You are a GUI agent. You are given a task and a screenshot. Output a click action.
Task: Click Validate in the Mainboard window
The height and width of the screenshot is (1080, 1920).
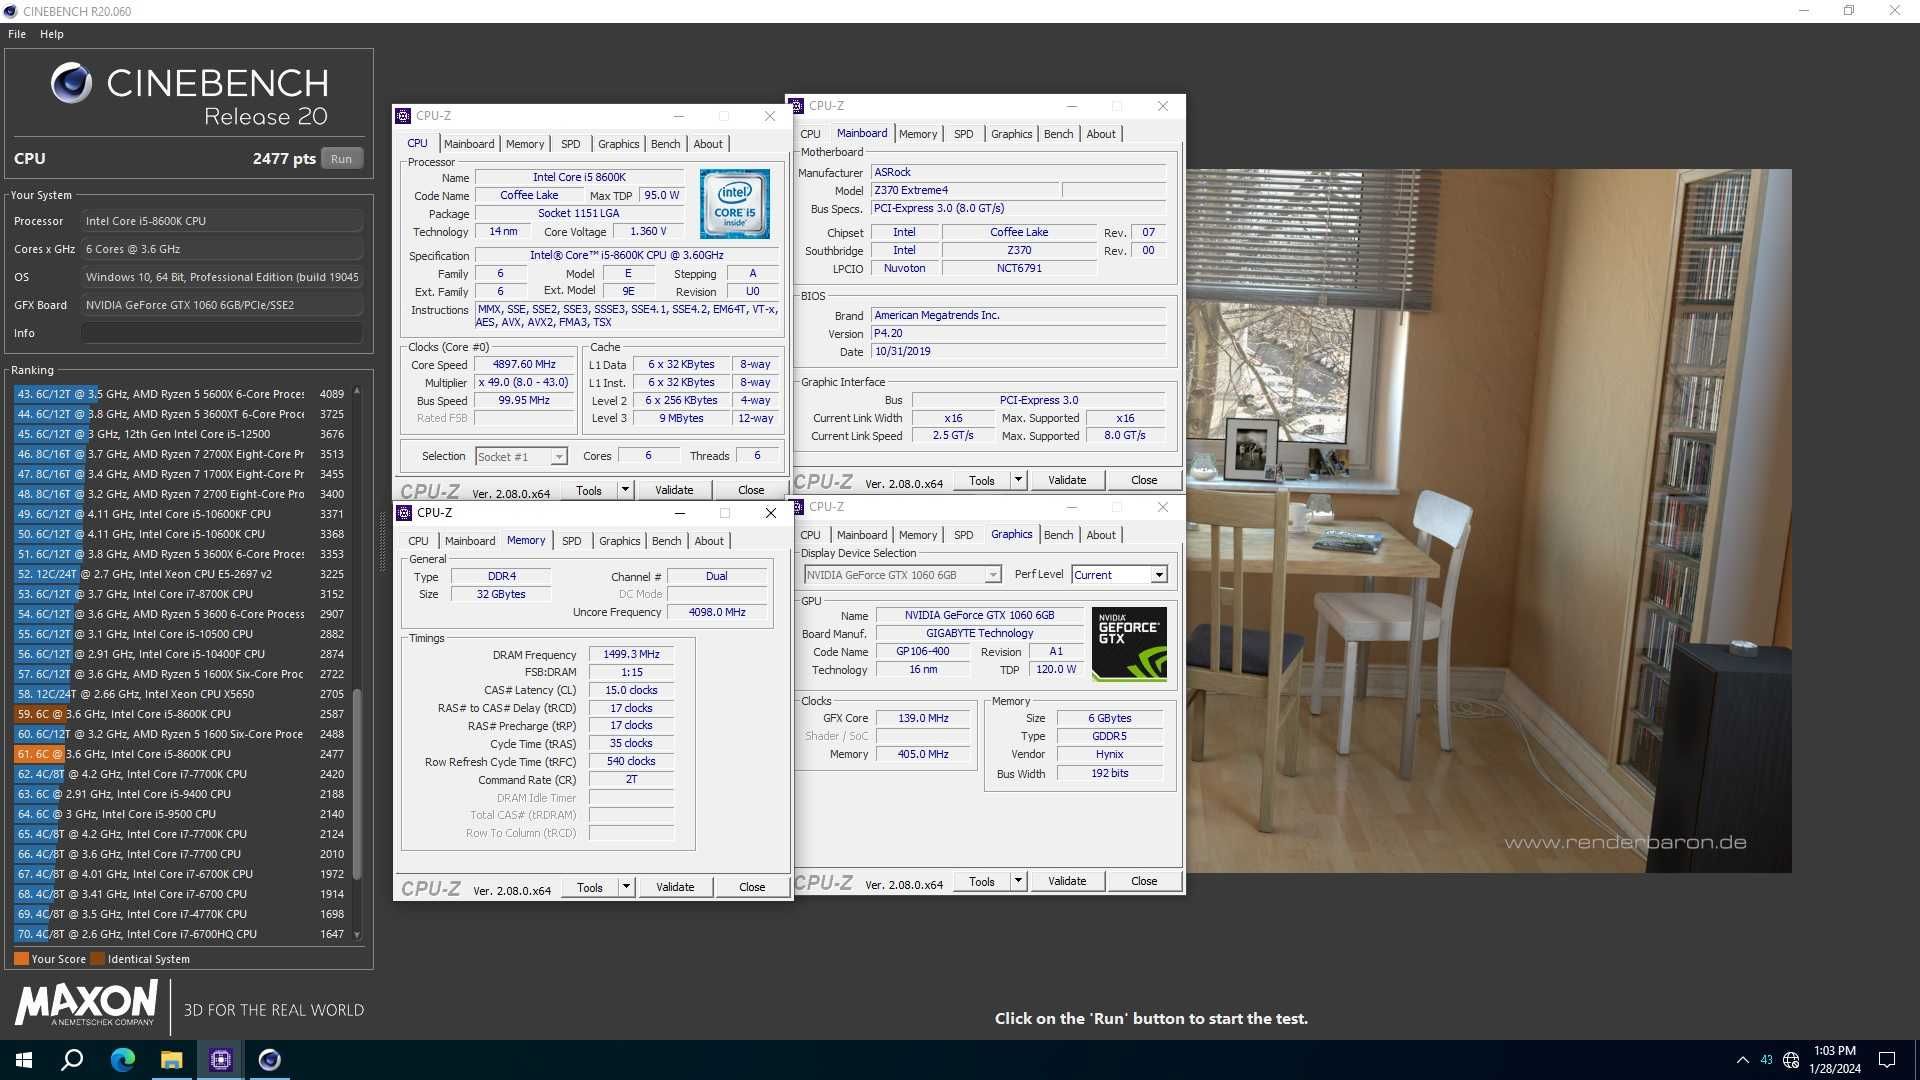(x=1067, y=480)
